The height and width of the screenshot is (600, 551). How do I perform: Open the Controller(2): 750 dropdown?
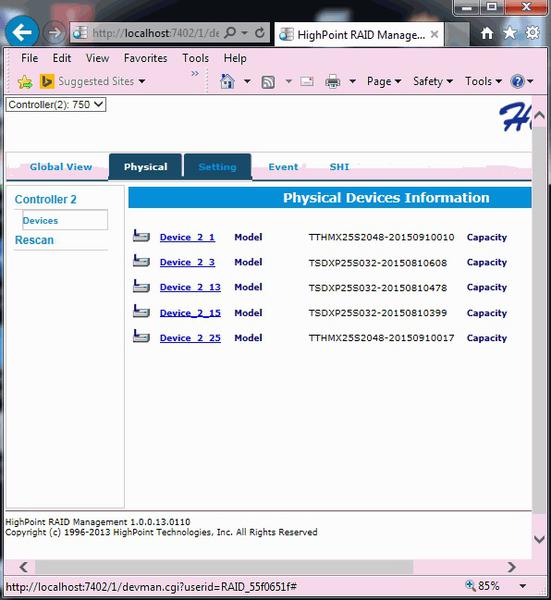[x=56, y=104]
